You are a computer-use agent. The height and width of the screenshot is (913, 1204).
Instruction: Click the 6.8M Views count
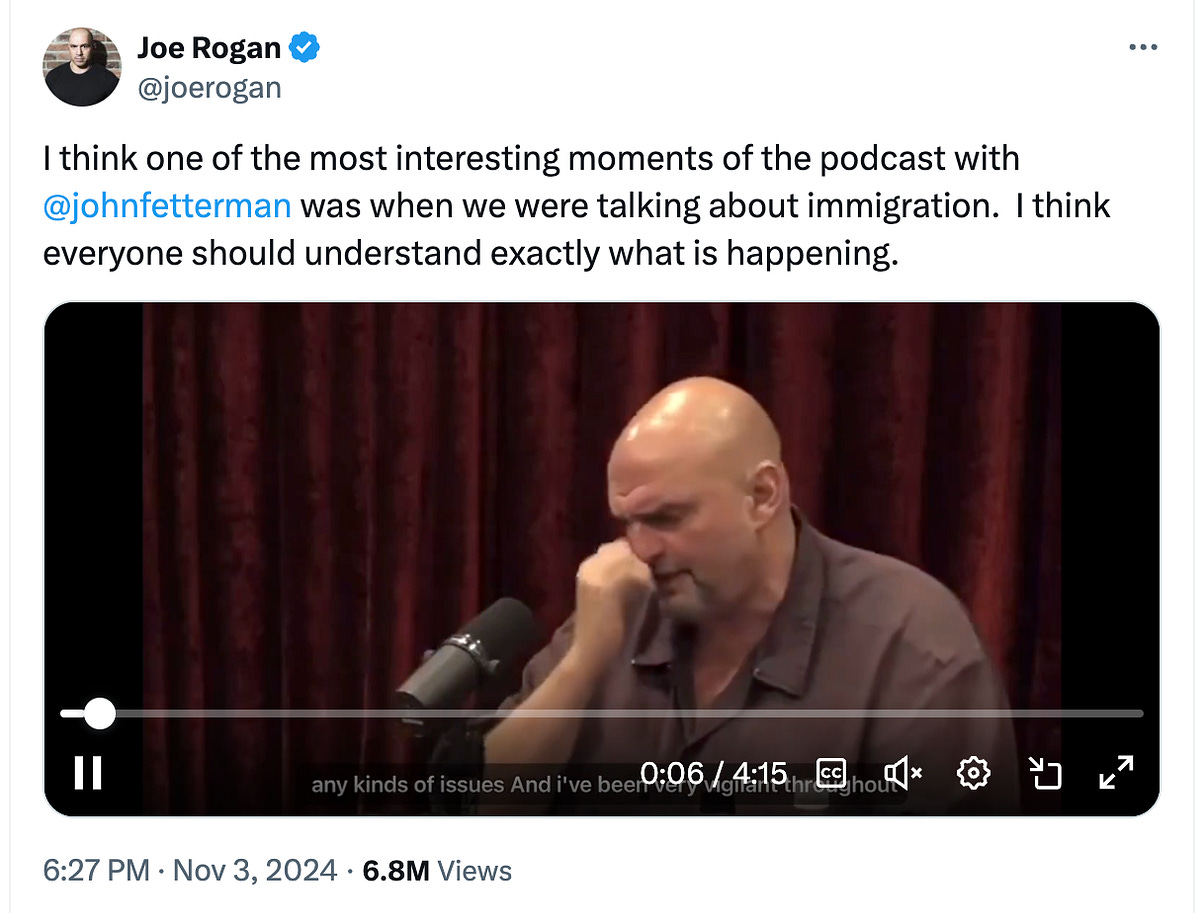point(437,870)
